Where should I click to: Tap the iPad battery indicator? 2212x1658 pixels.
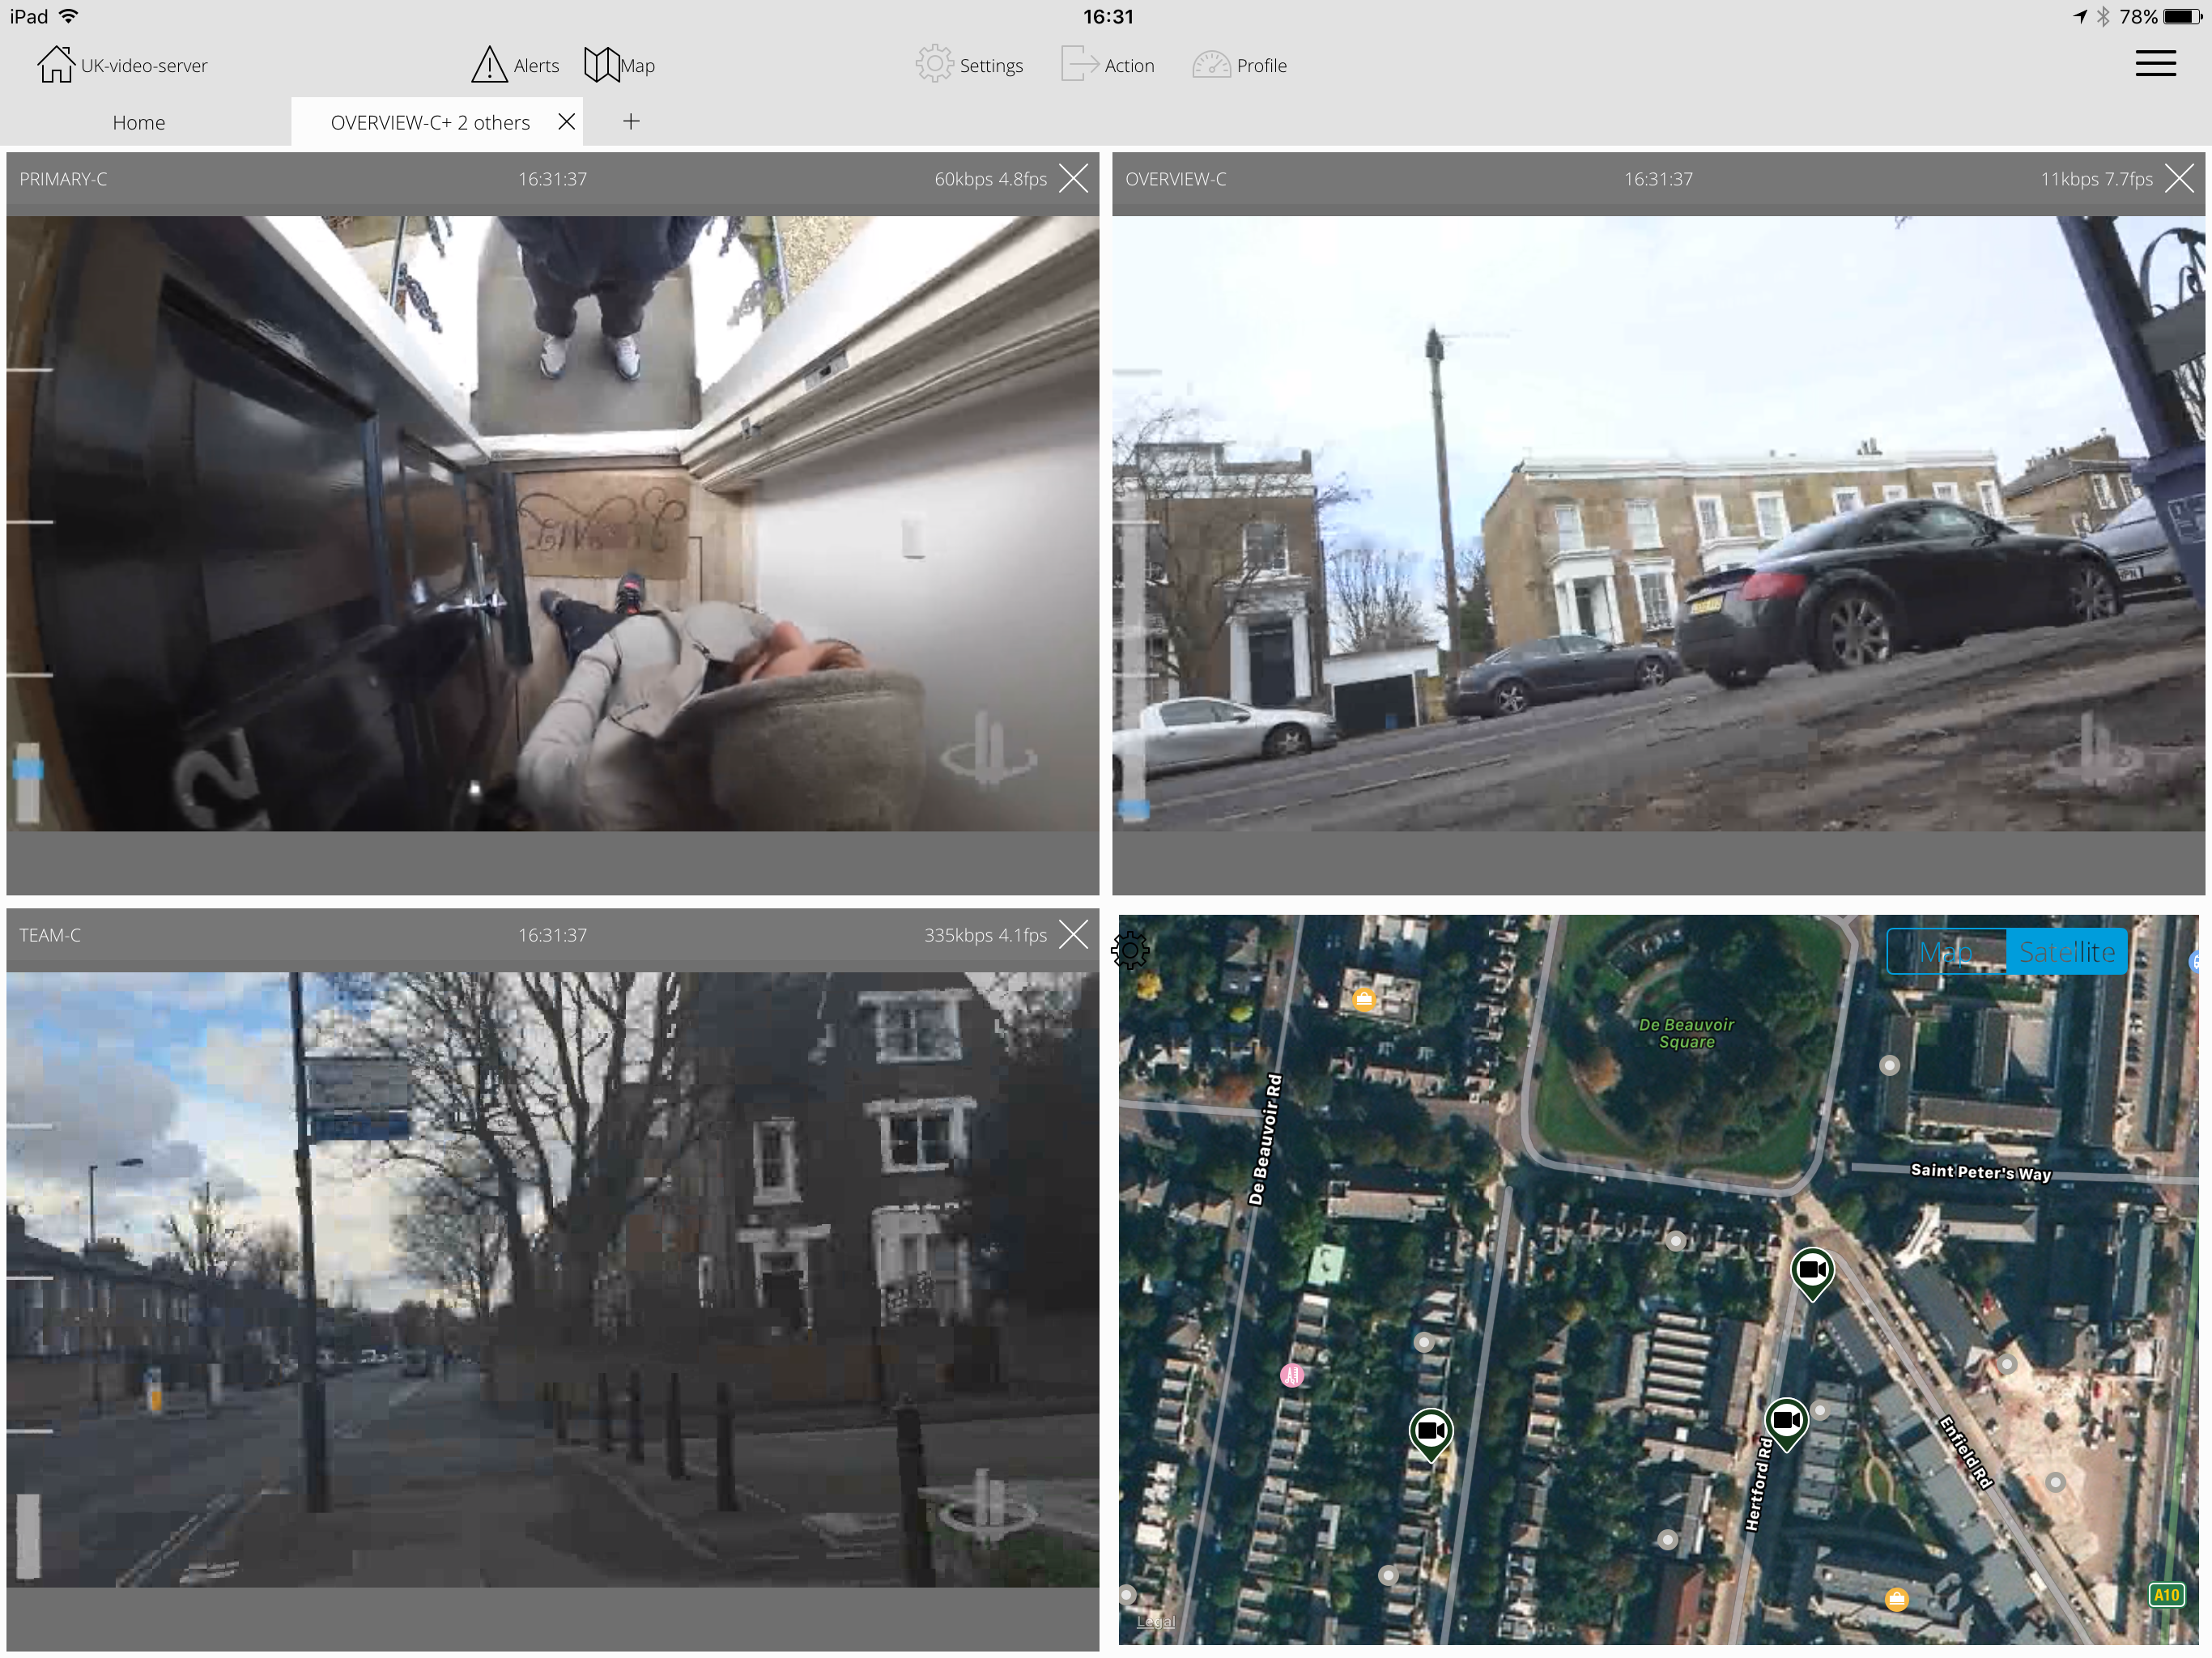point(2182,16)
